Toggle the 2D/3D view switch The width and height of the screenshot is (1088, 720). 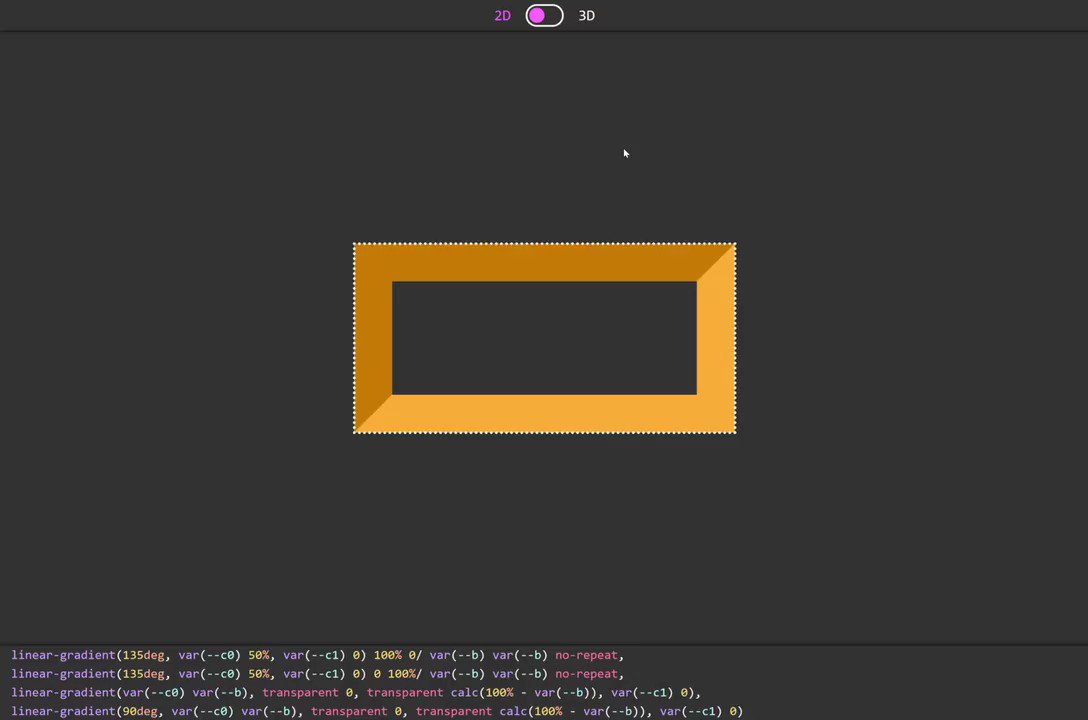coord(544,15)
